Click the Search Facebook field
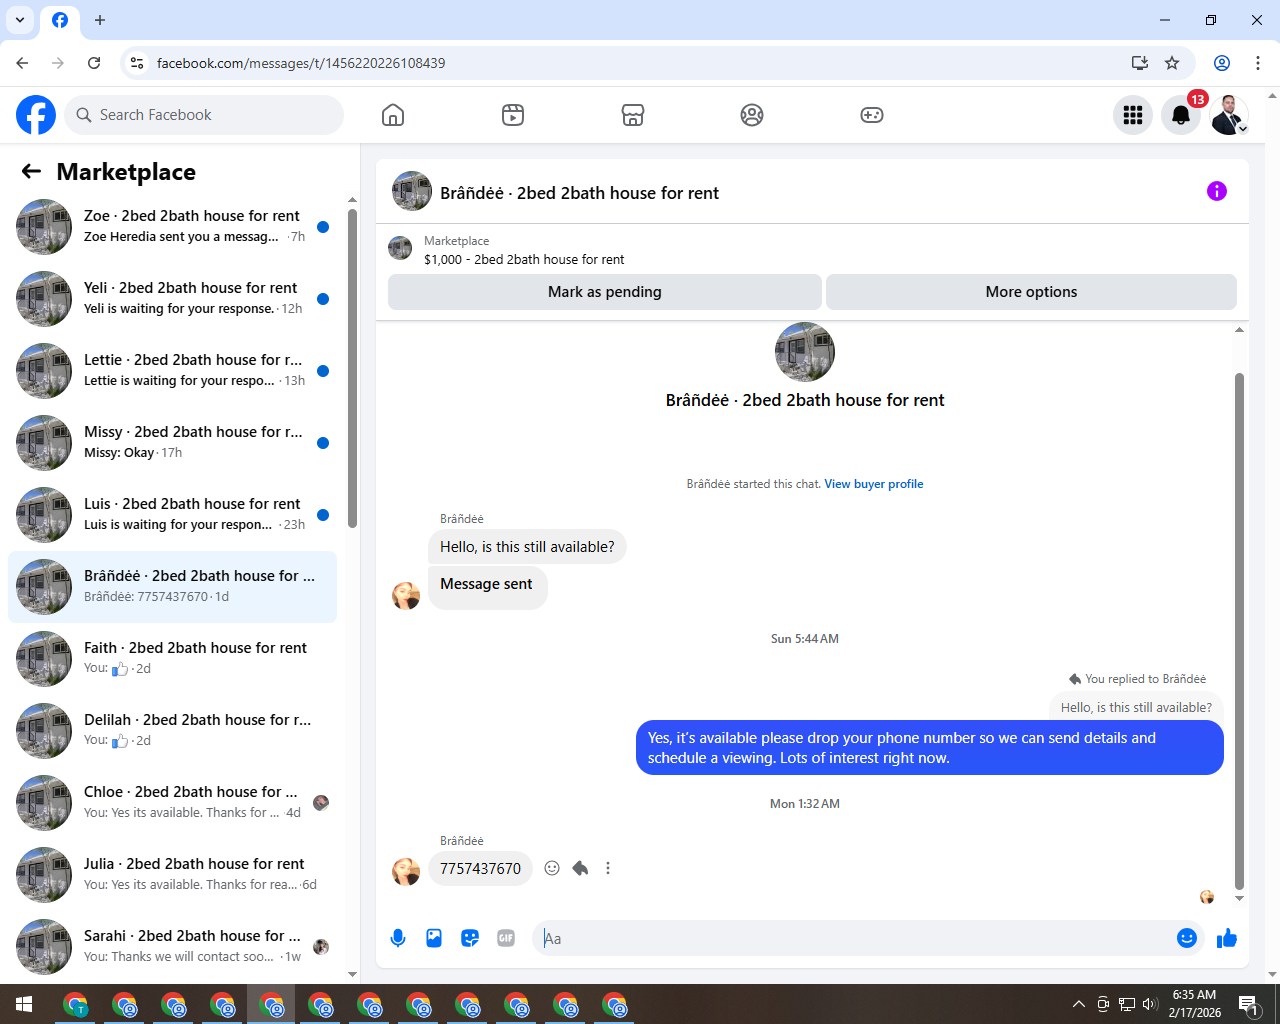 tap(204, 115)
